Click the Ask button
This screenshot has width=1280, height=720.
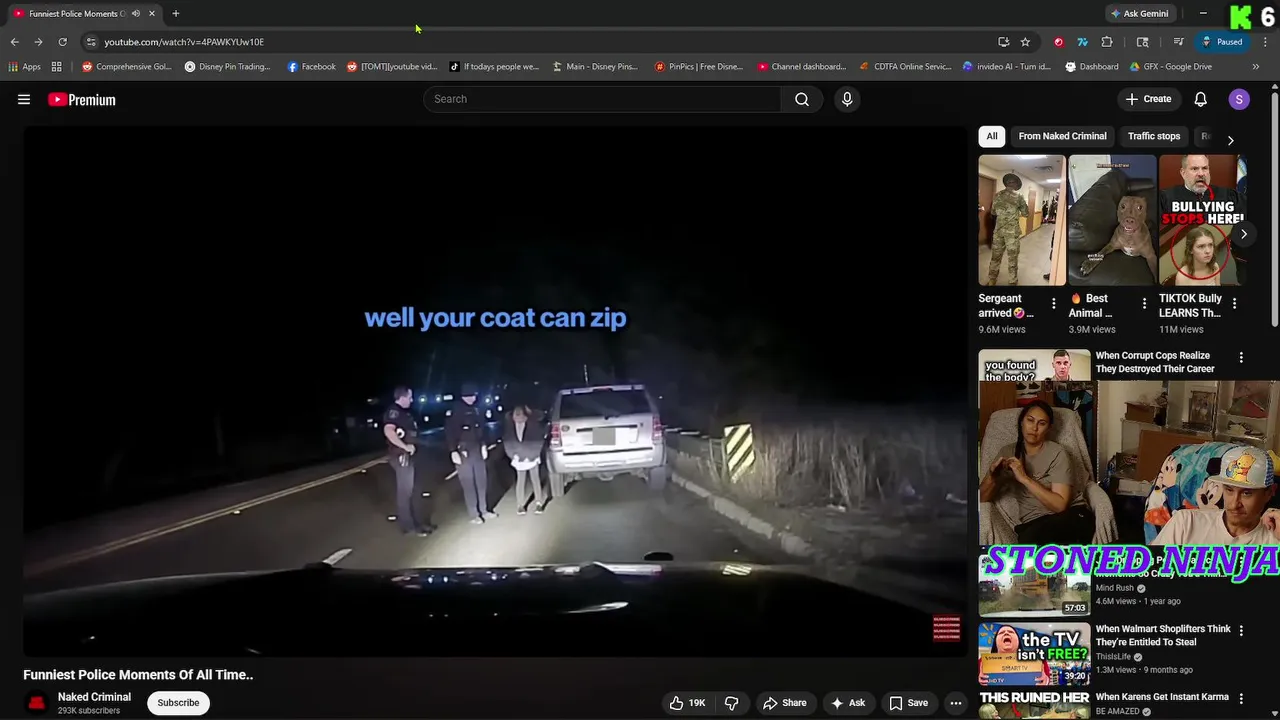pyautogui.click(x=848, y=703)
